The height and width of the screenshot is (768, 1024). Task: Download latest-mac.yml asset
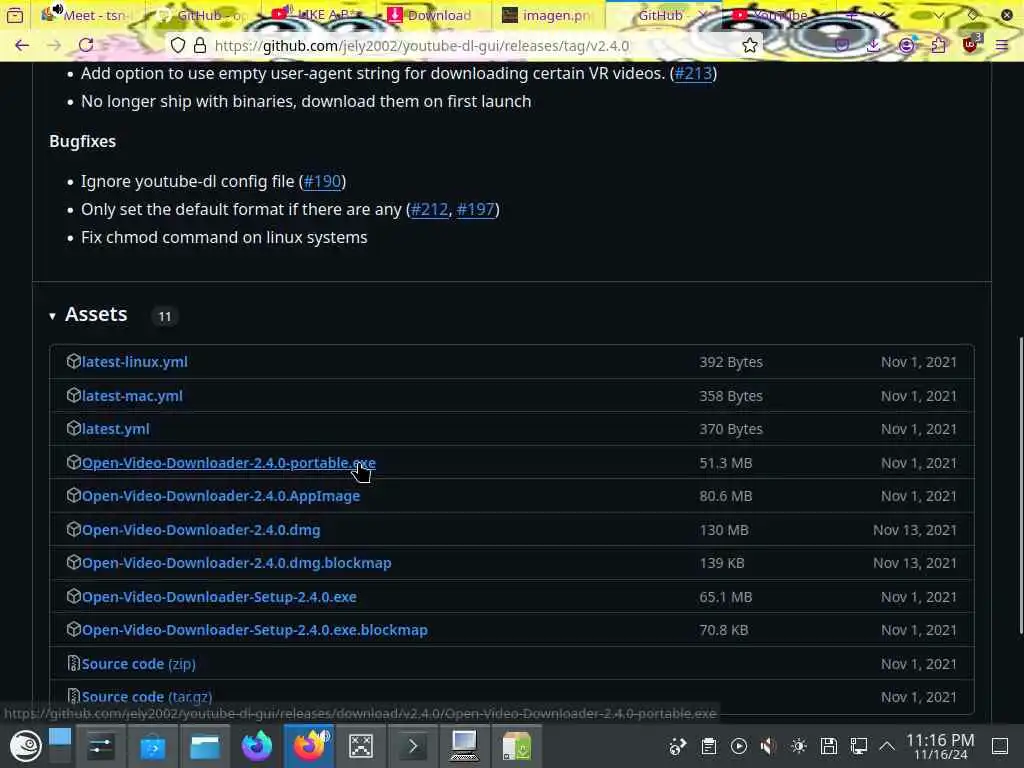[x=132, y=396]
